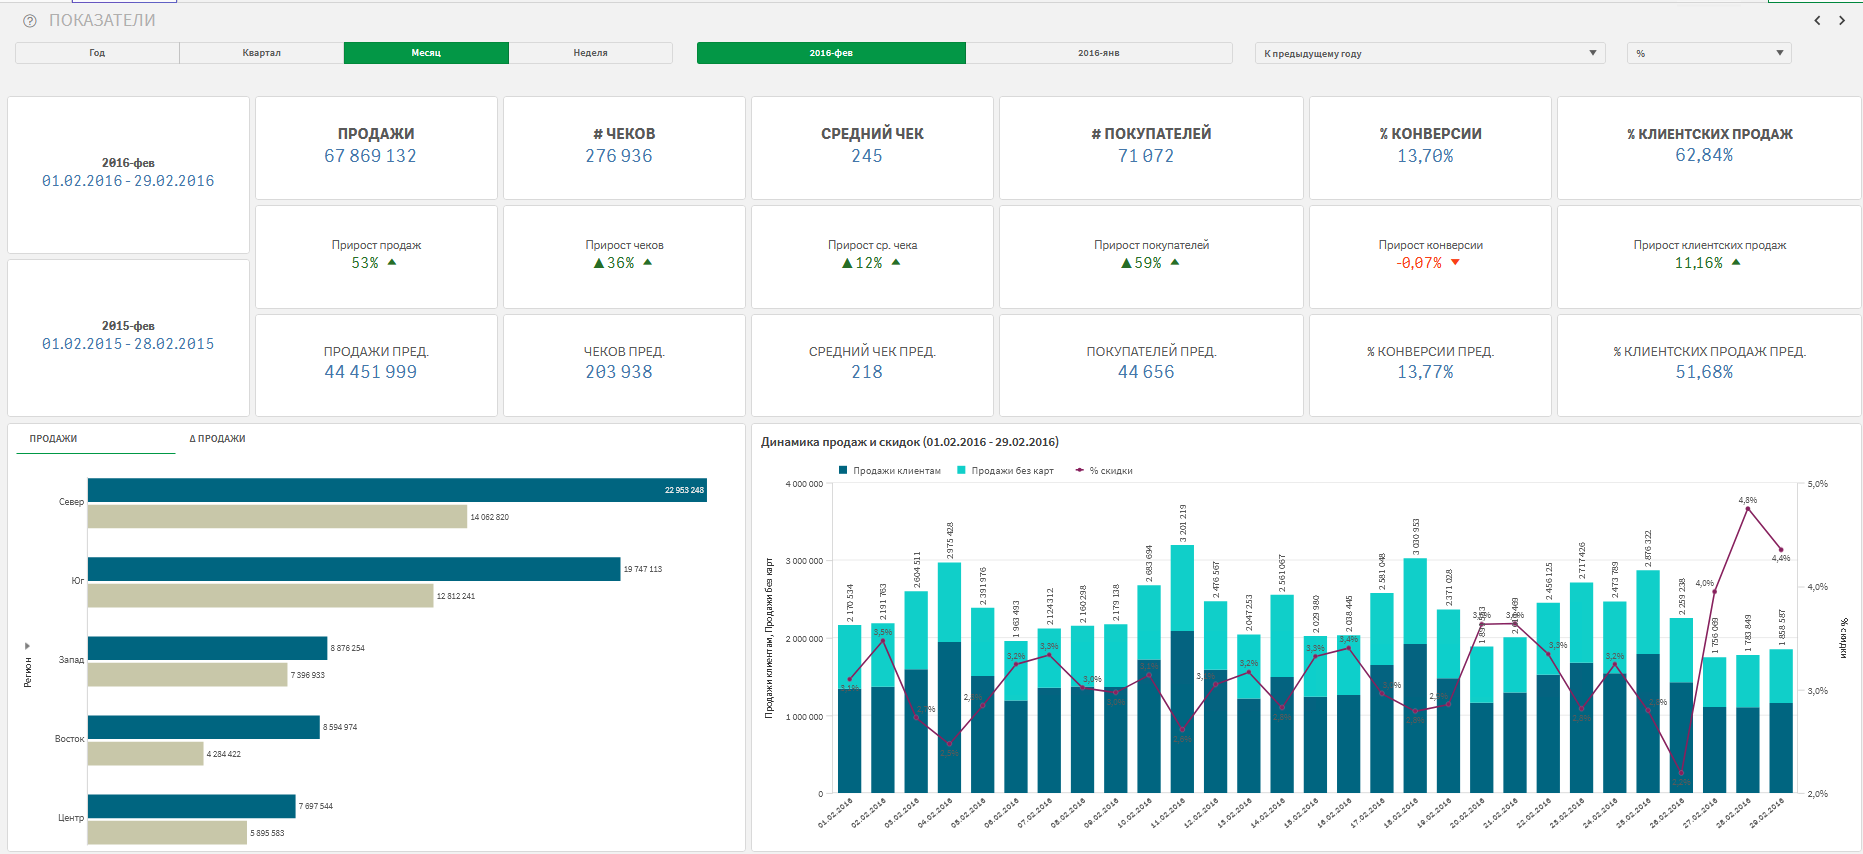
Task: Click the 2016-фев month button
Action: coord(831,53)
